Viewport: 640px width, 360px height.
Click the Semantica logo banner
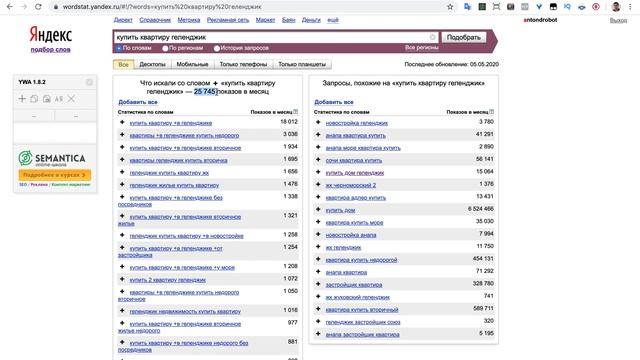point(52,158)
